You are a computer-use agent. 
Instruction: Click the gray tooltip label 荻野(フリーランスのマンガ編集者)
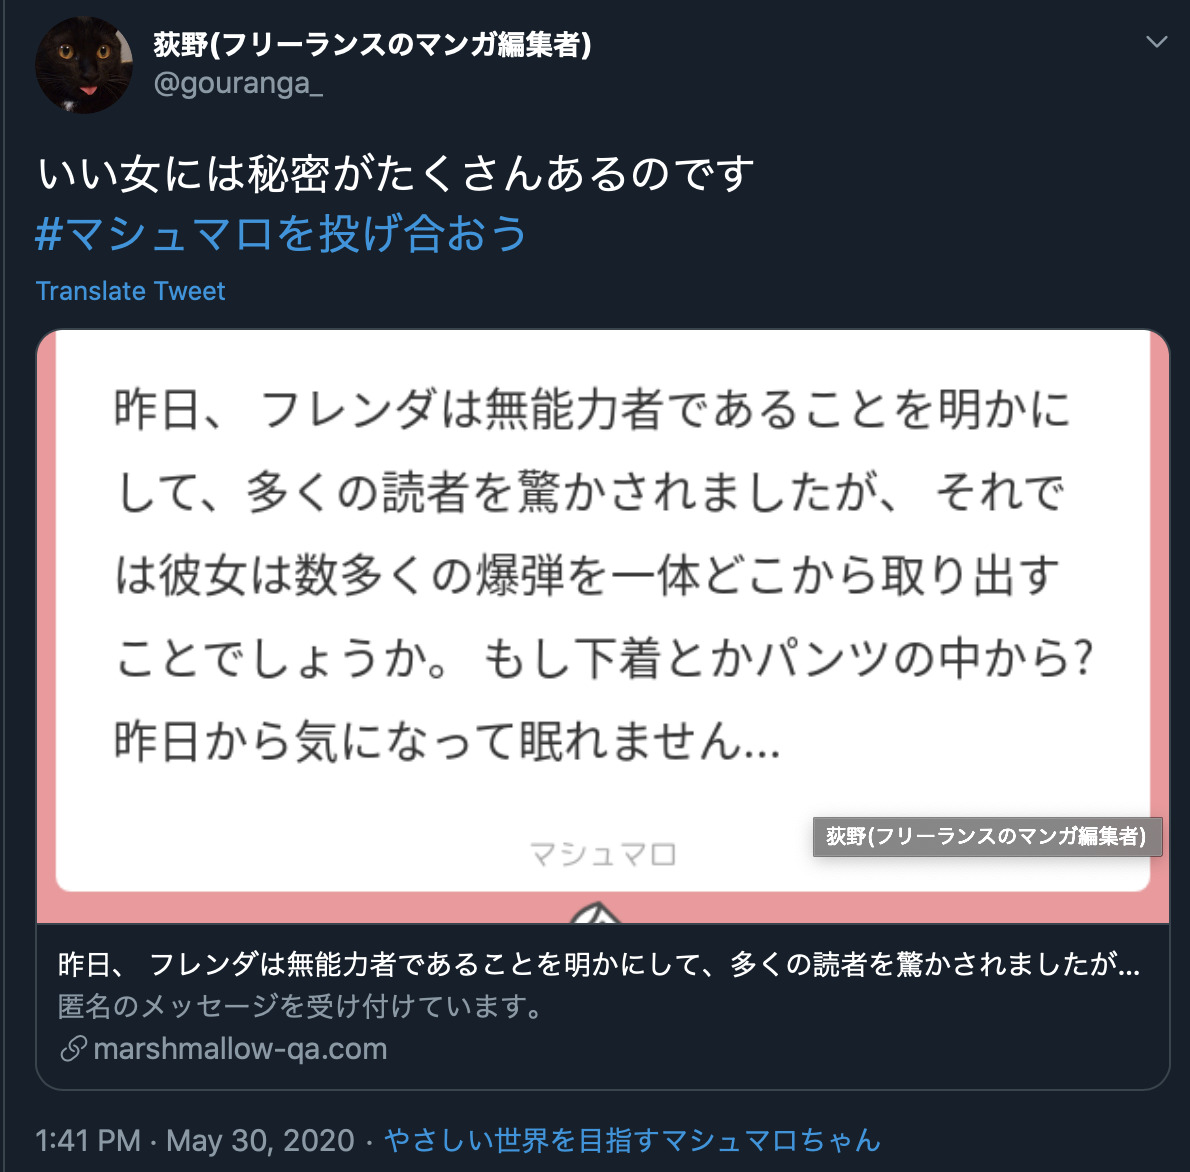[987, 836]
